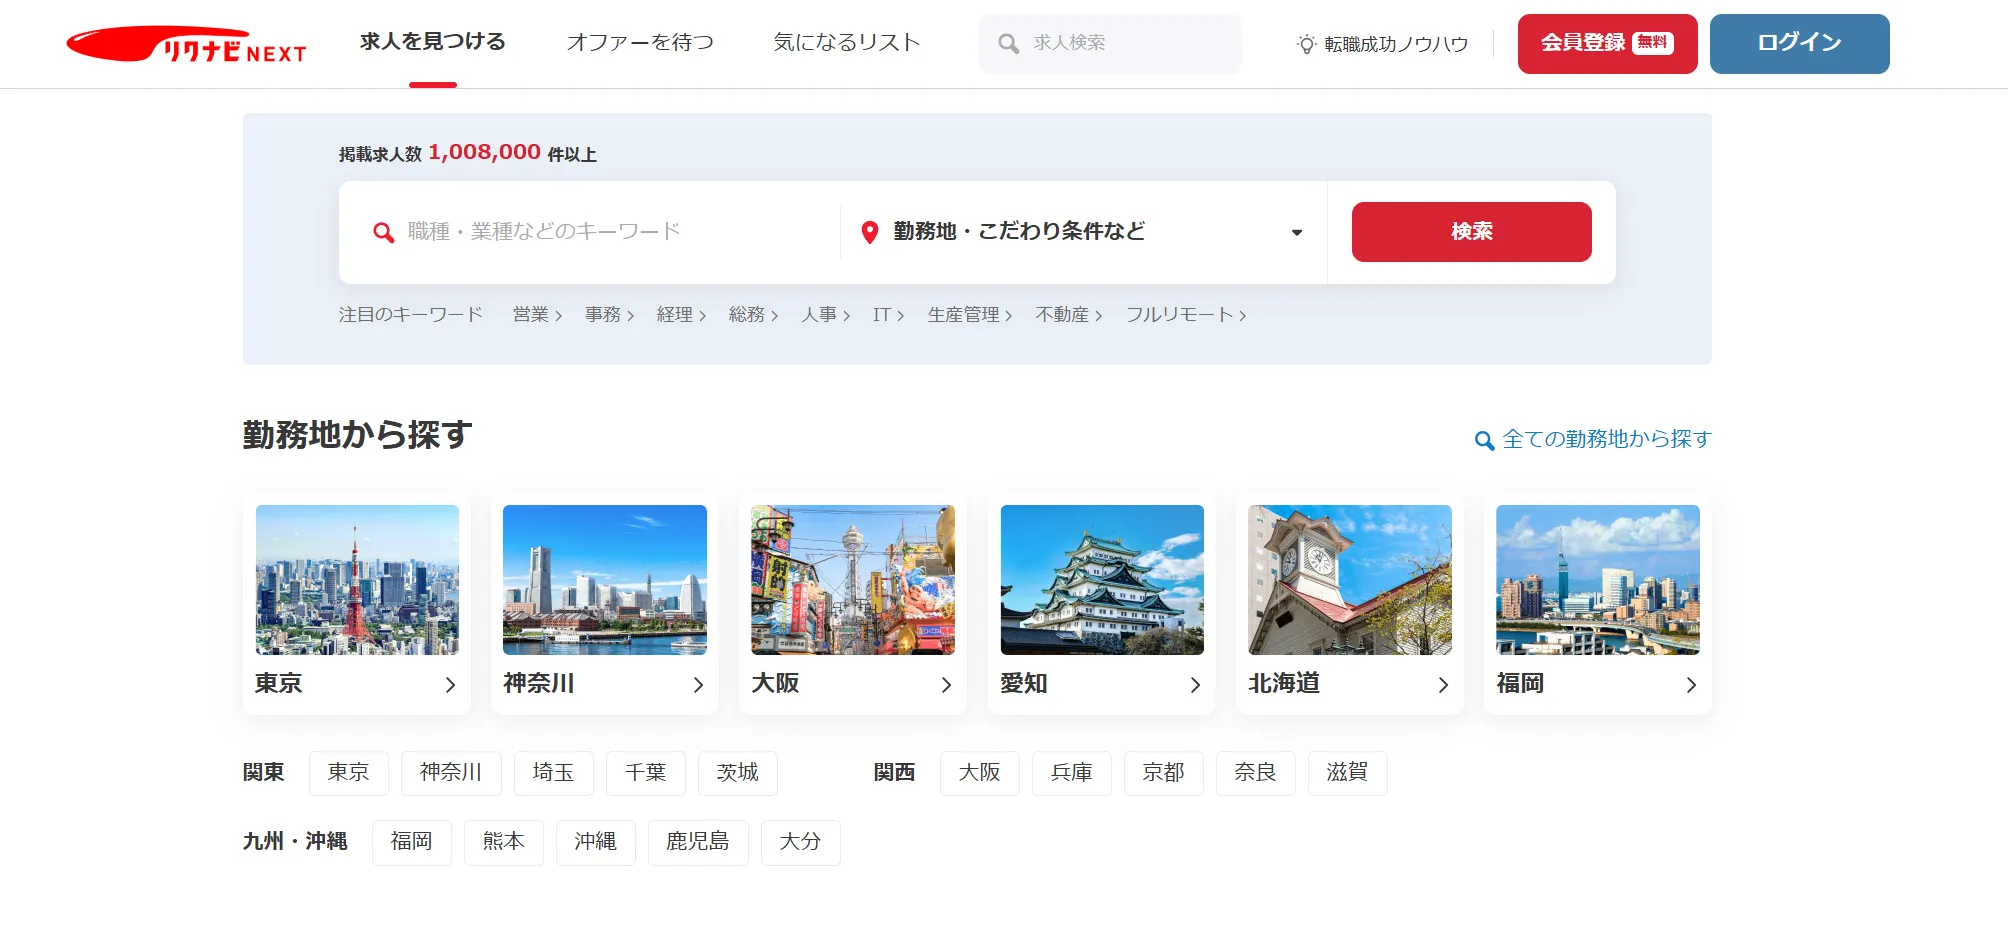Click the 東京 card title text

[279, 684]
